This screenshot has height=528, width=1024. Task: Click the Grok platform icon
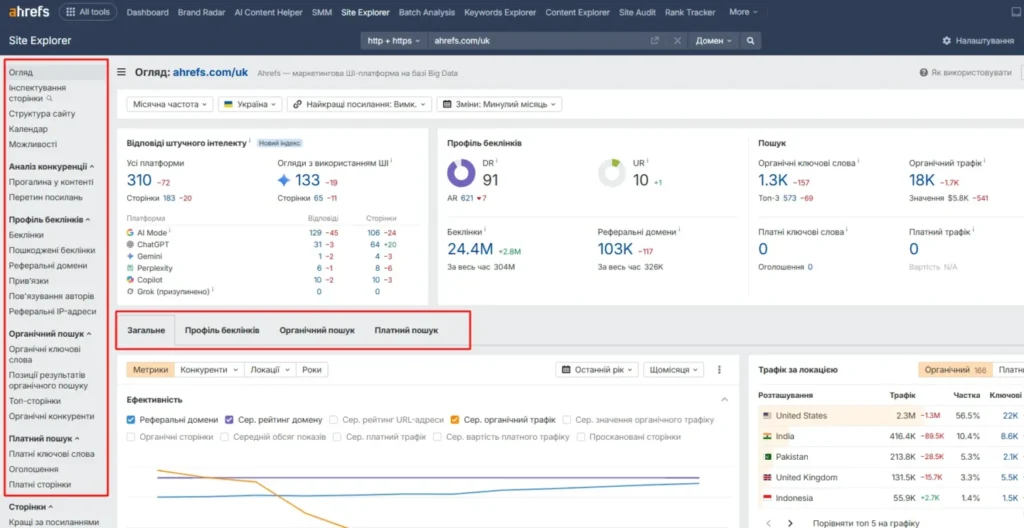pyautogui.click(x=131, y=292)
